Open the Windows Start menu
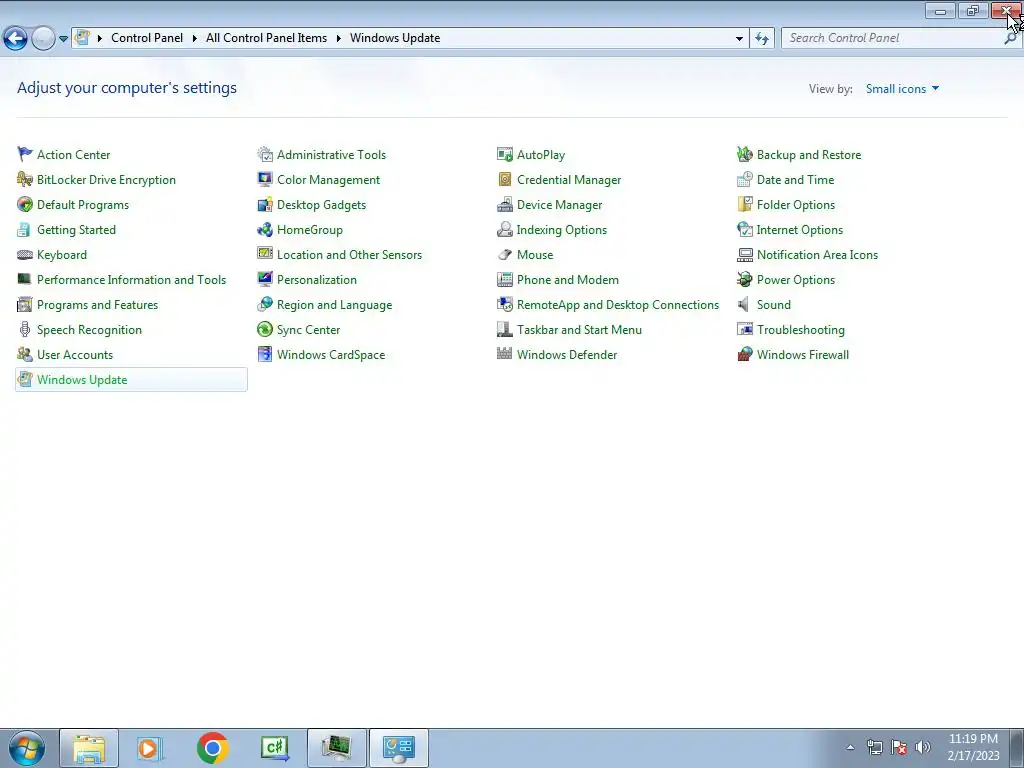Screen dimensions: 1024x768 coord(27,748)
